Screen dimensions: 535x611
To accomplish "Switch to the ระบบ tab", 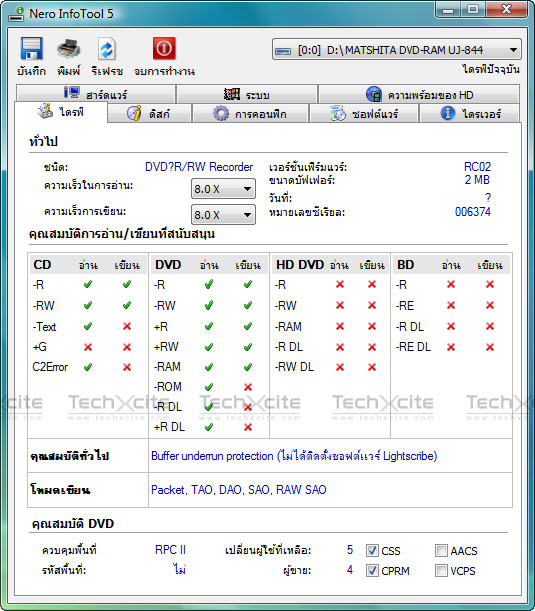I will pos(247,94).
